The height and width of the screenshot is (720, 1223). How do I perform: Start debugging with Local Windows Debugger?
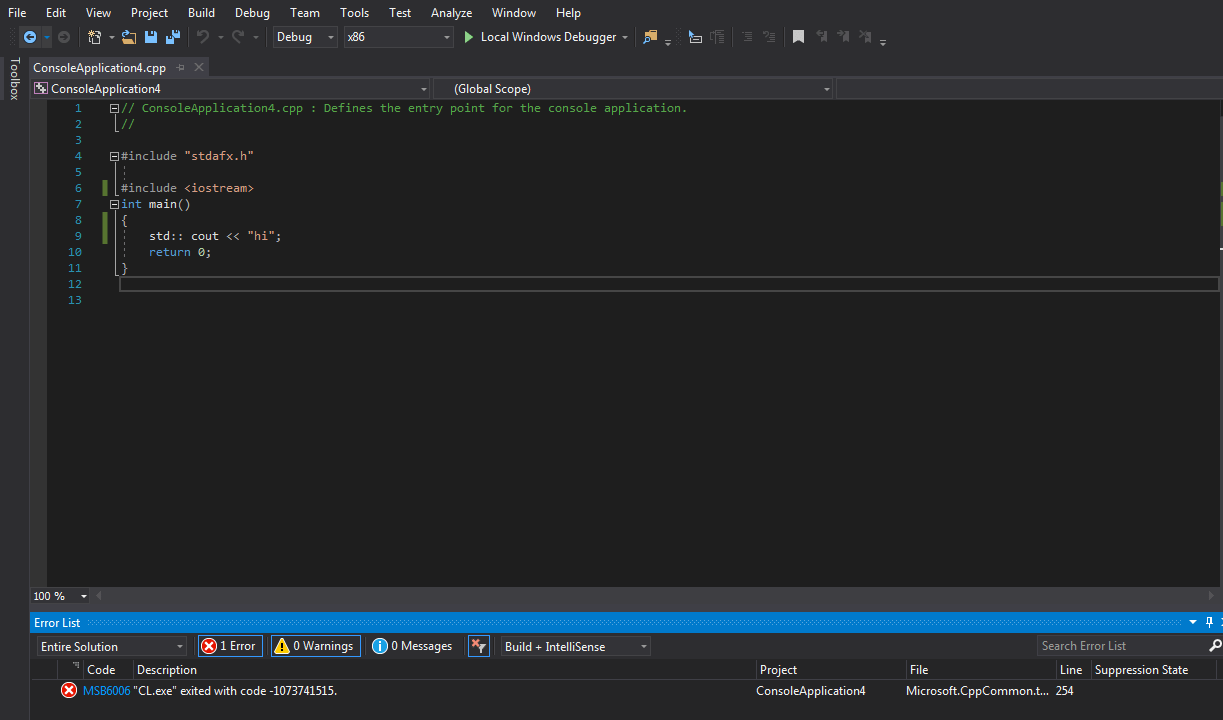click(540, 36)
